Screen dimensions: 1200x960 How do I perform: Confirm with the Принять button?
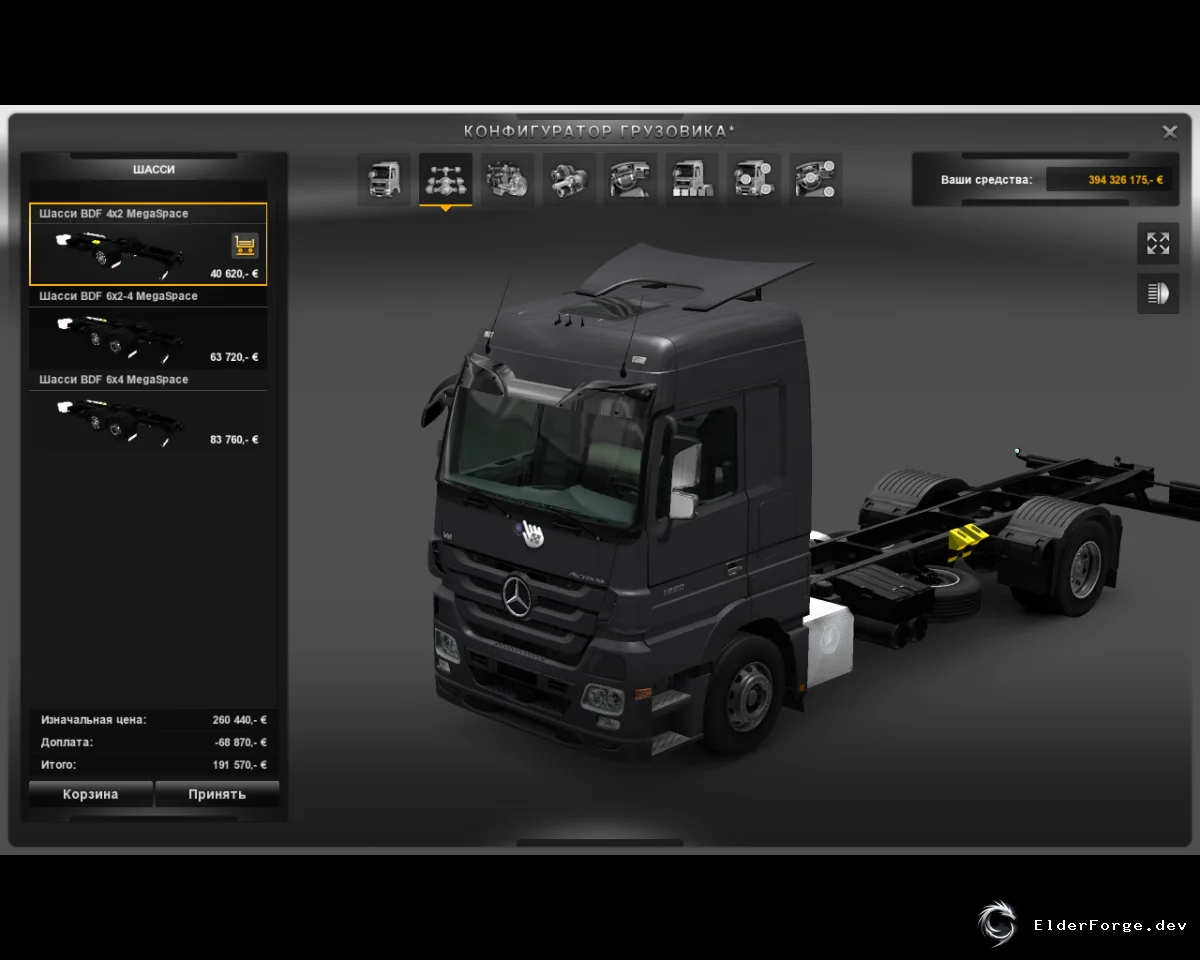tap(217, 795)
